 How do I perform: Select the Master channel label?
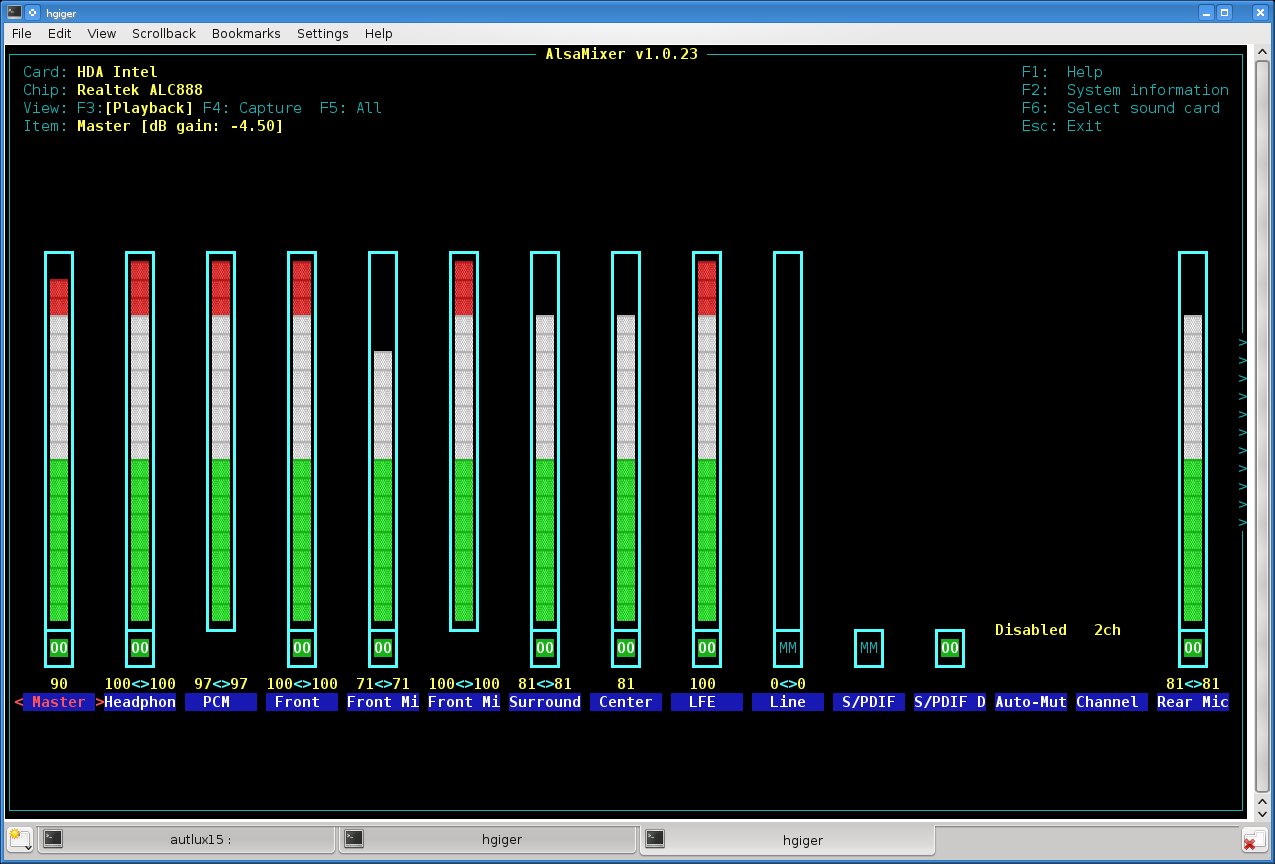point(59,702)
